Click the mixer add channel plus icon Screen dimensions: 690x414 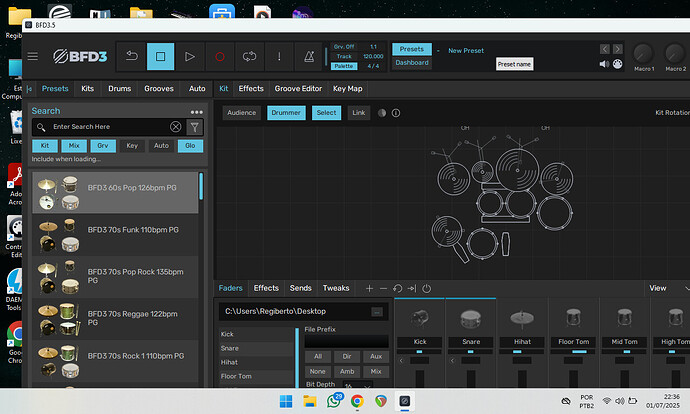pyautogui.click(x=370, y=289)
